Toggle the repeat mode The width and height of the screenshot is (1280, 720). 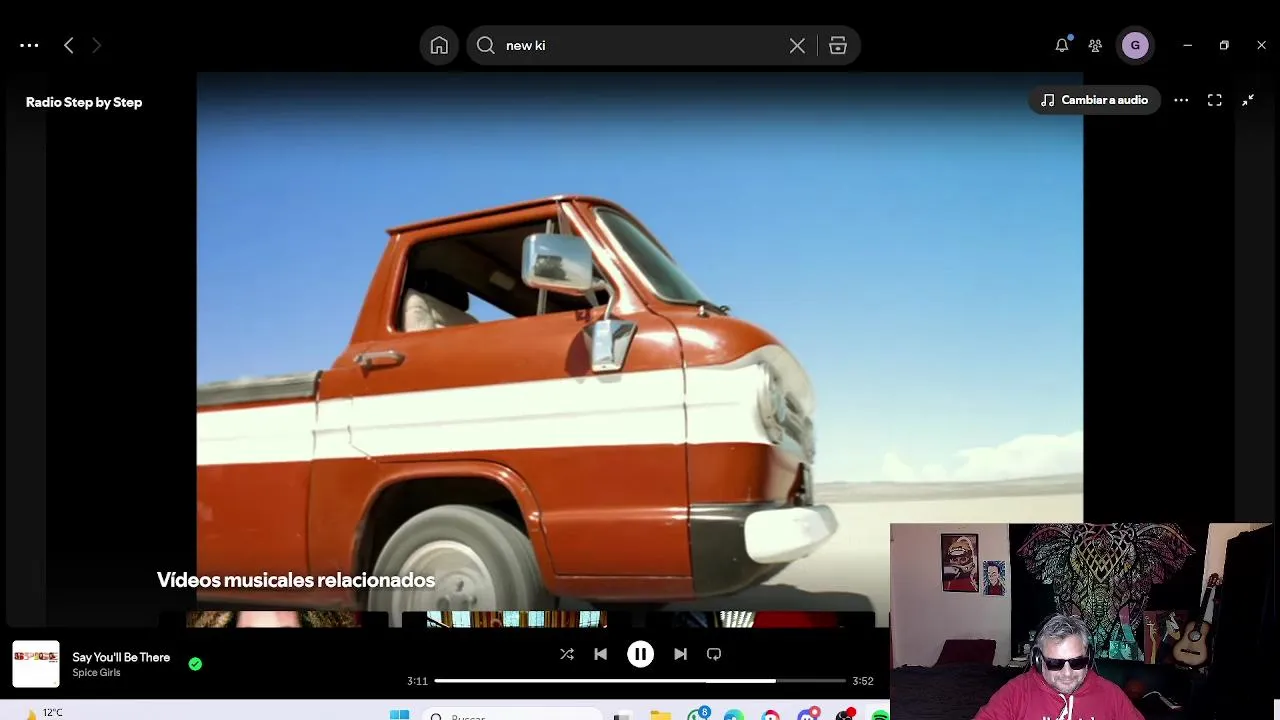coord(714,654)
